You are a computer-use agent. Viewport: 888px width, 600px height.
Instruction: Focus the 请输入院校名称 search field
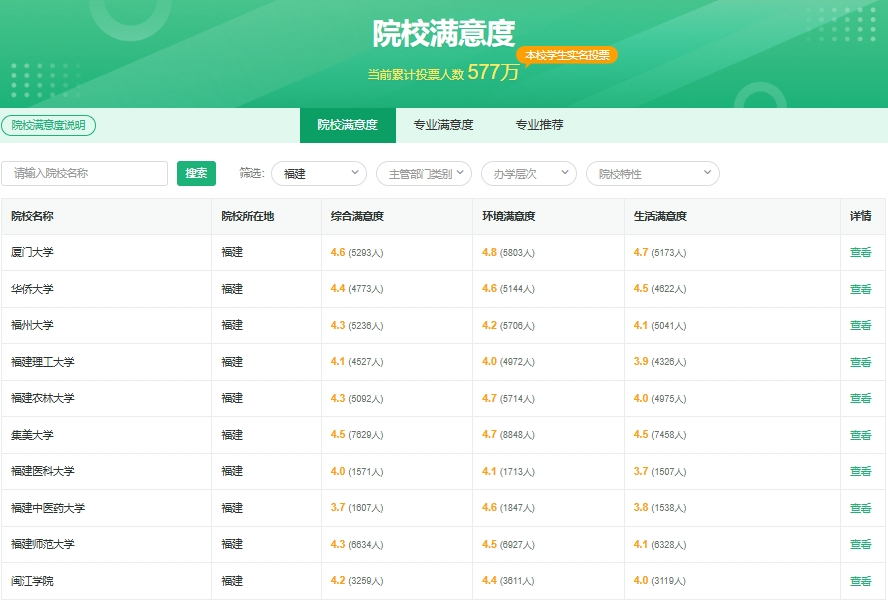pyautogui.click(x=84, y=173)
